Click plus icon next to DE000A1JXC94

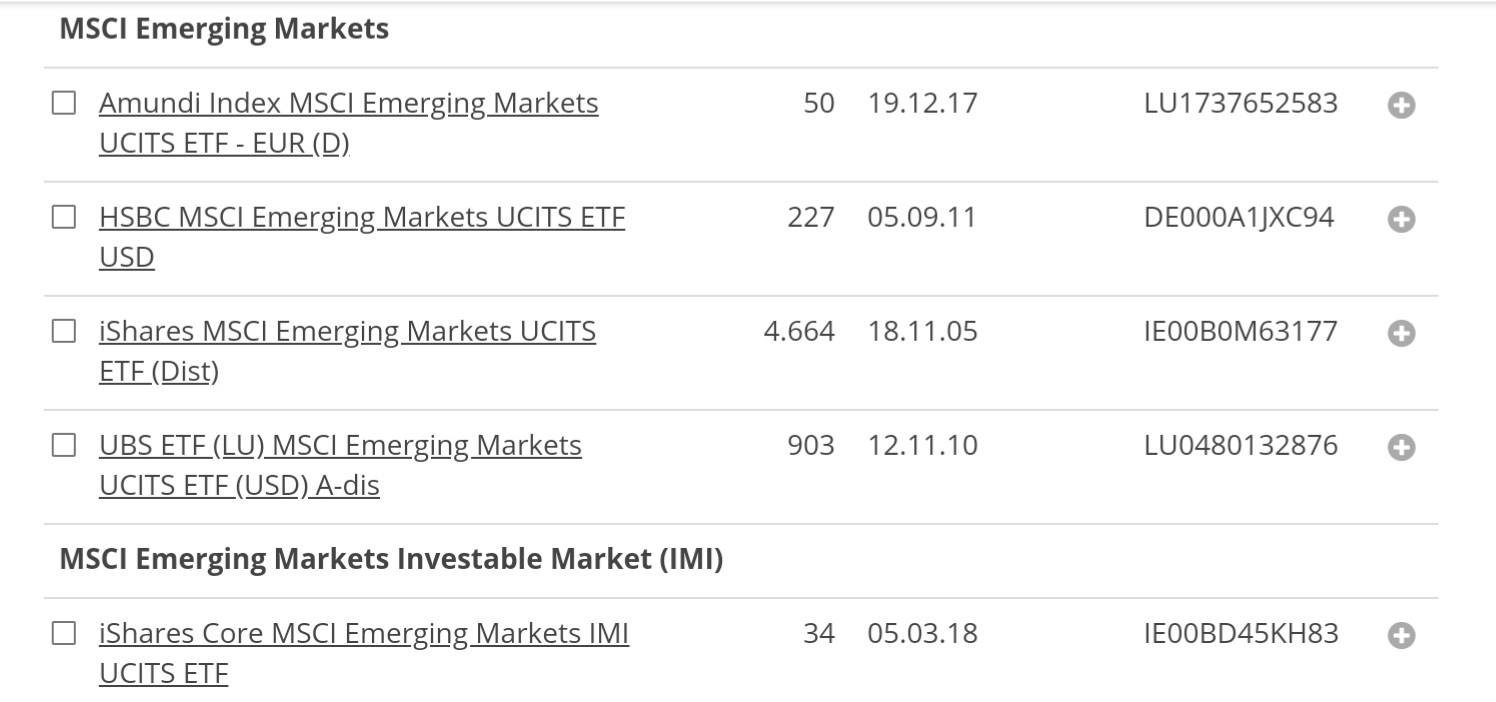[x=1401, y=219]
